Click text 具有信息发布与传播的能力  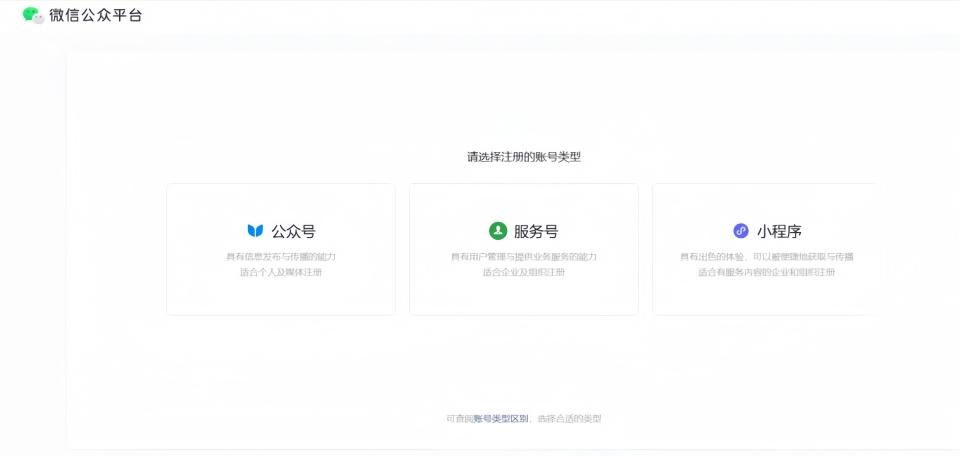281,256
